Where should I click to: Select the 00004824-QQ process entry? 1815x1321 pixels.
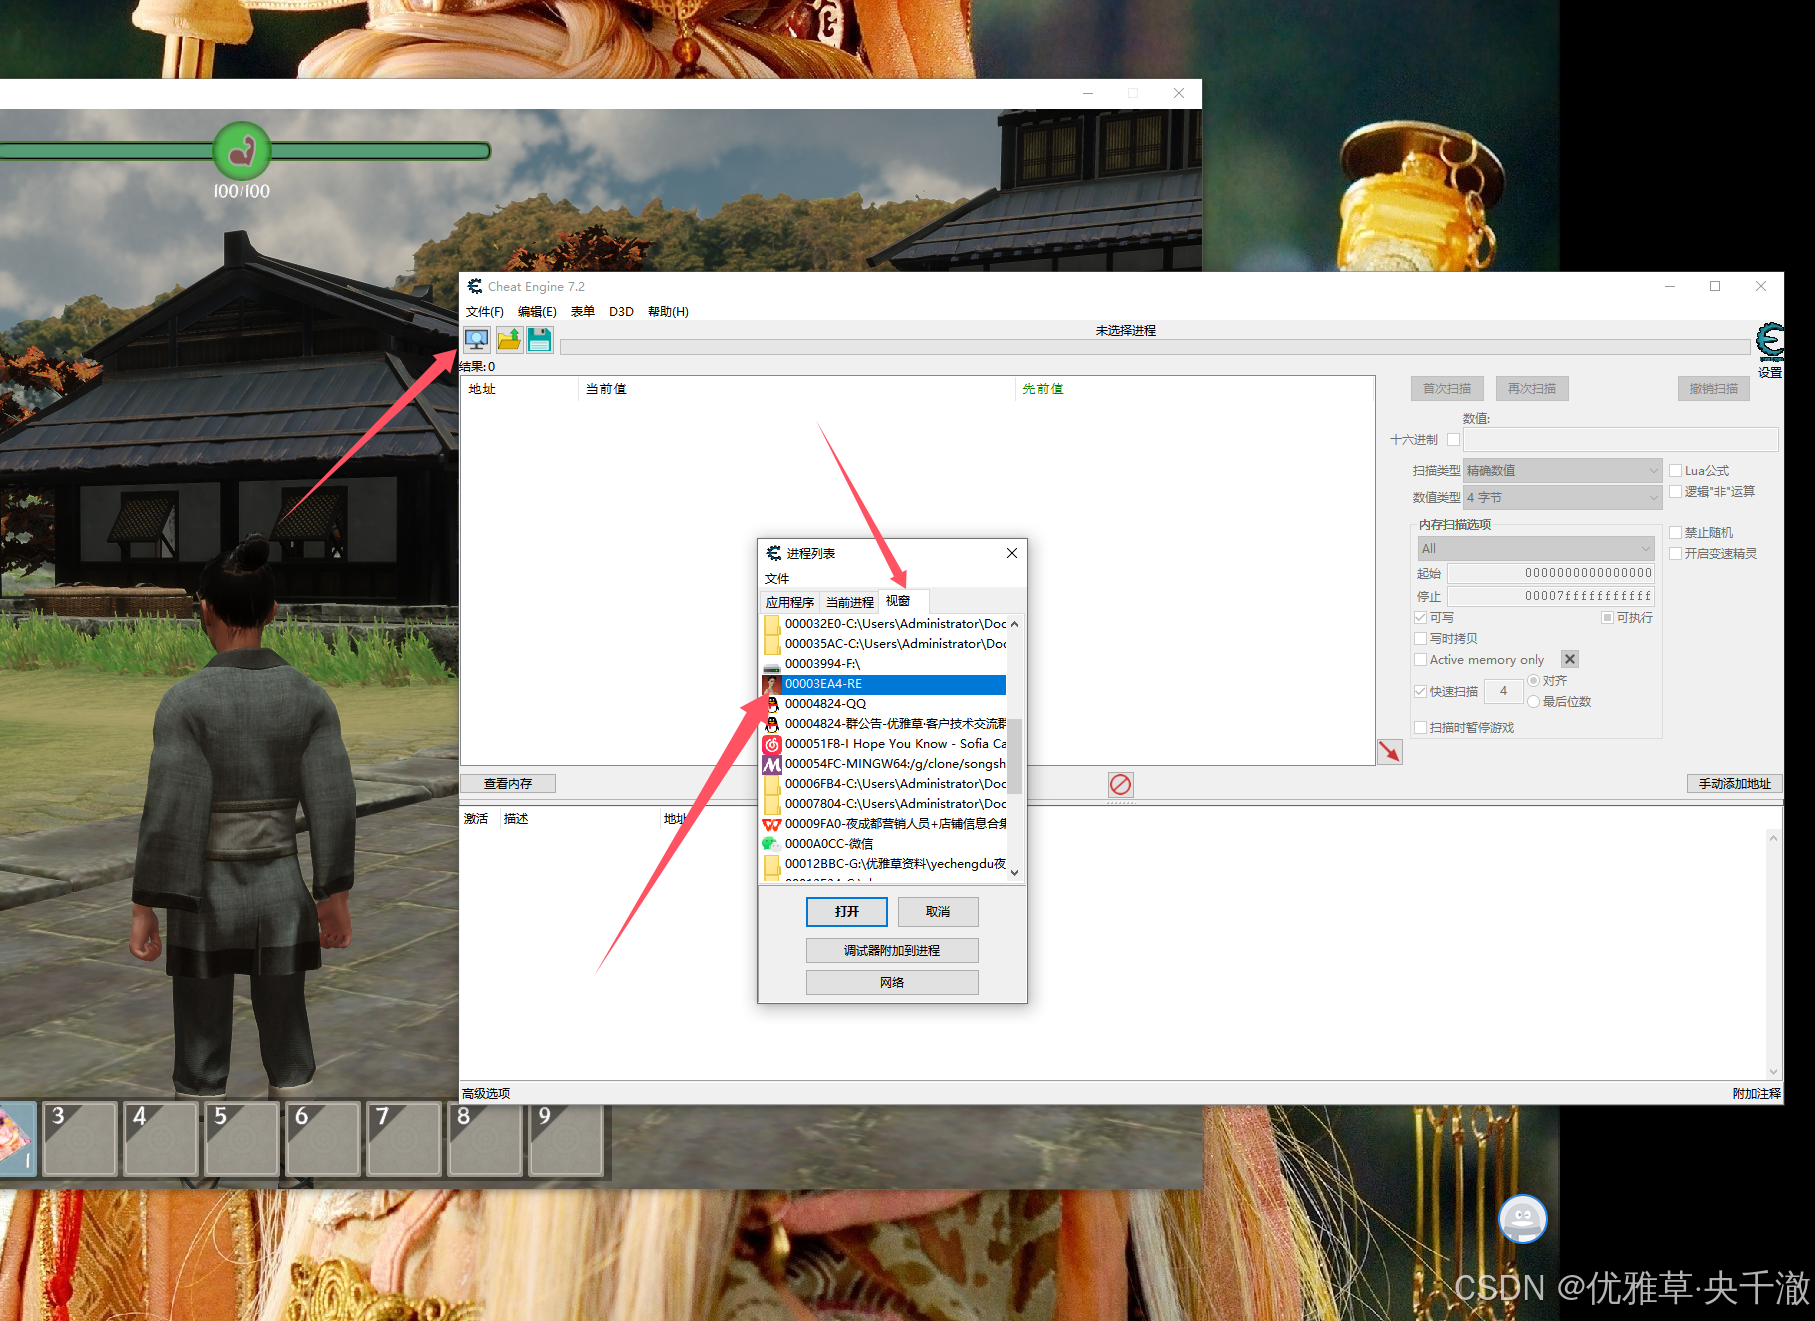[884, 704]
